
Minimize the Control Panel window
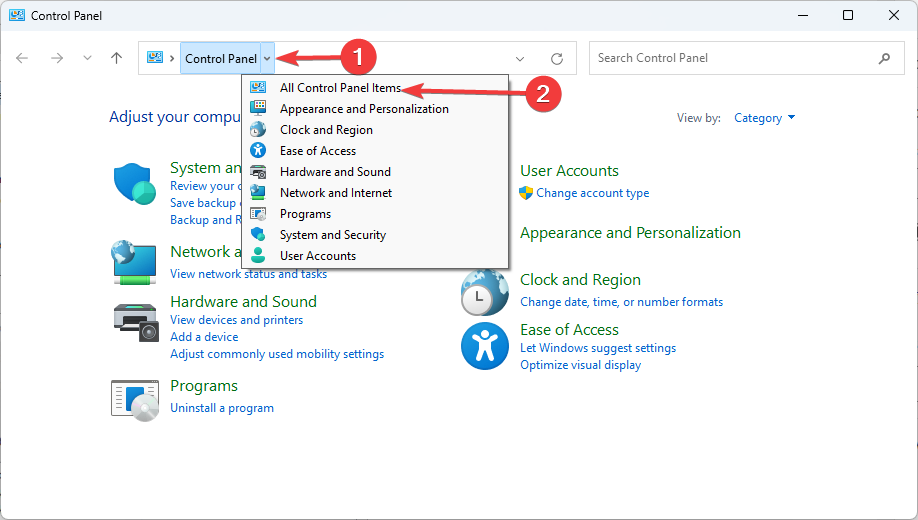(803, 15)
